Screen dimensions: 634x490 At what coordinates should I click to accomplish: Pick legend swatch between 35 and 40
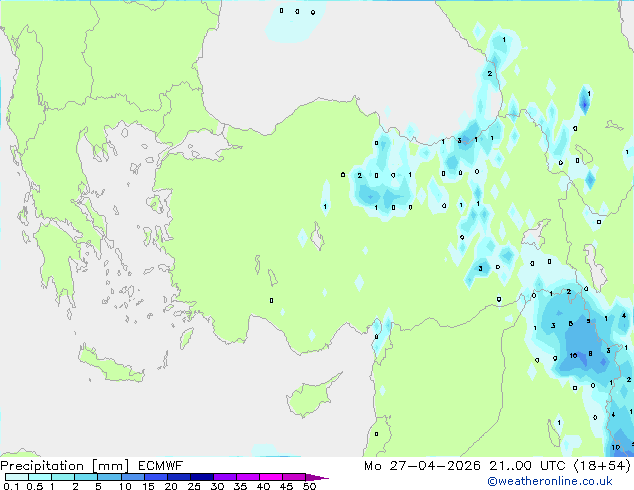[248, 477]
